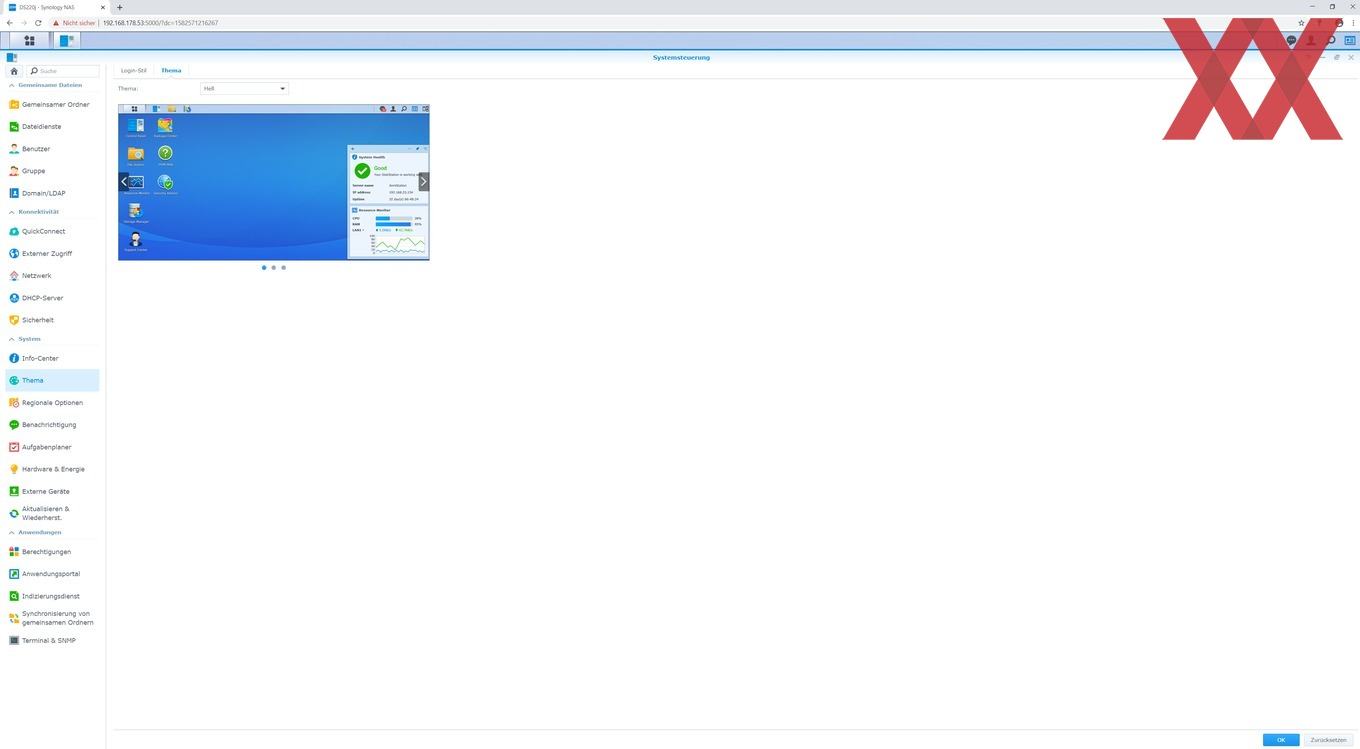Select the Systemsteuerung icon in the DSM taskbar

coord(66,41)
